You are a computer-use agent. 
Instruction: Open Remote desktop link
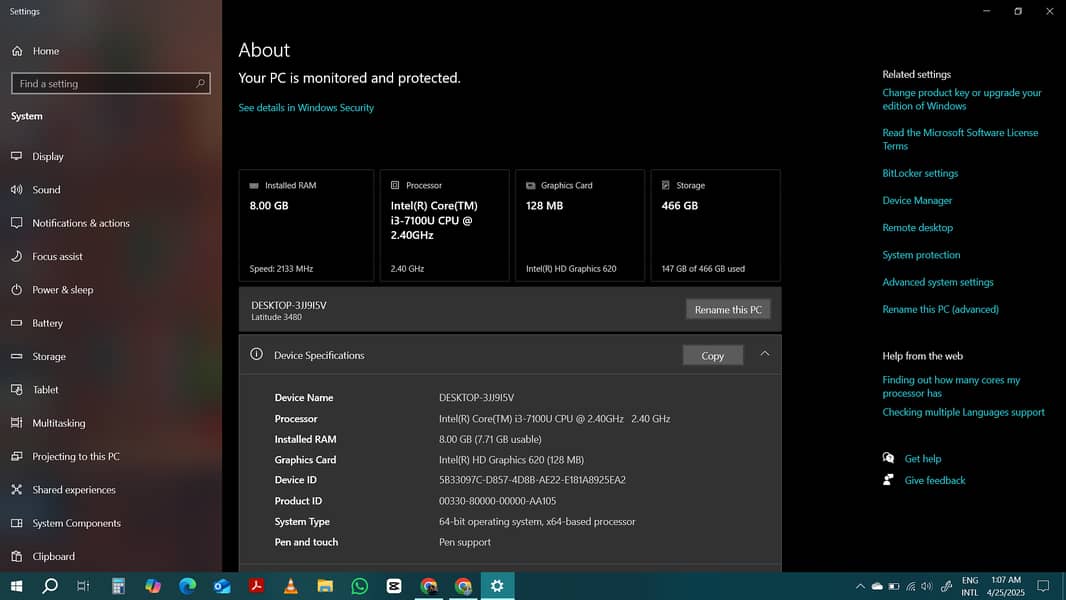(x=917, y=228)
